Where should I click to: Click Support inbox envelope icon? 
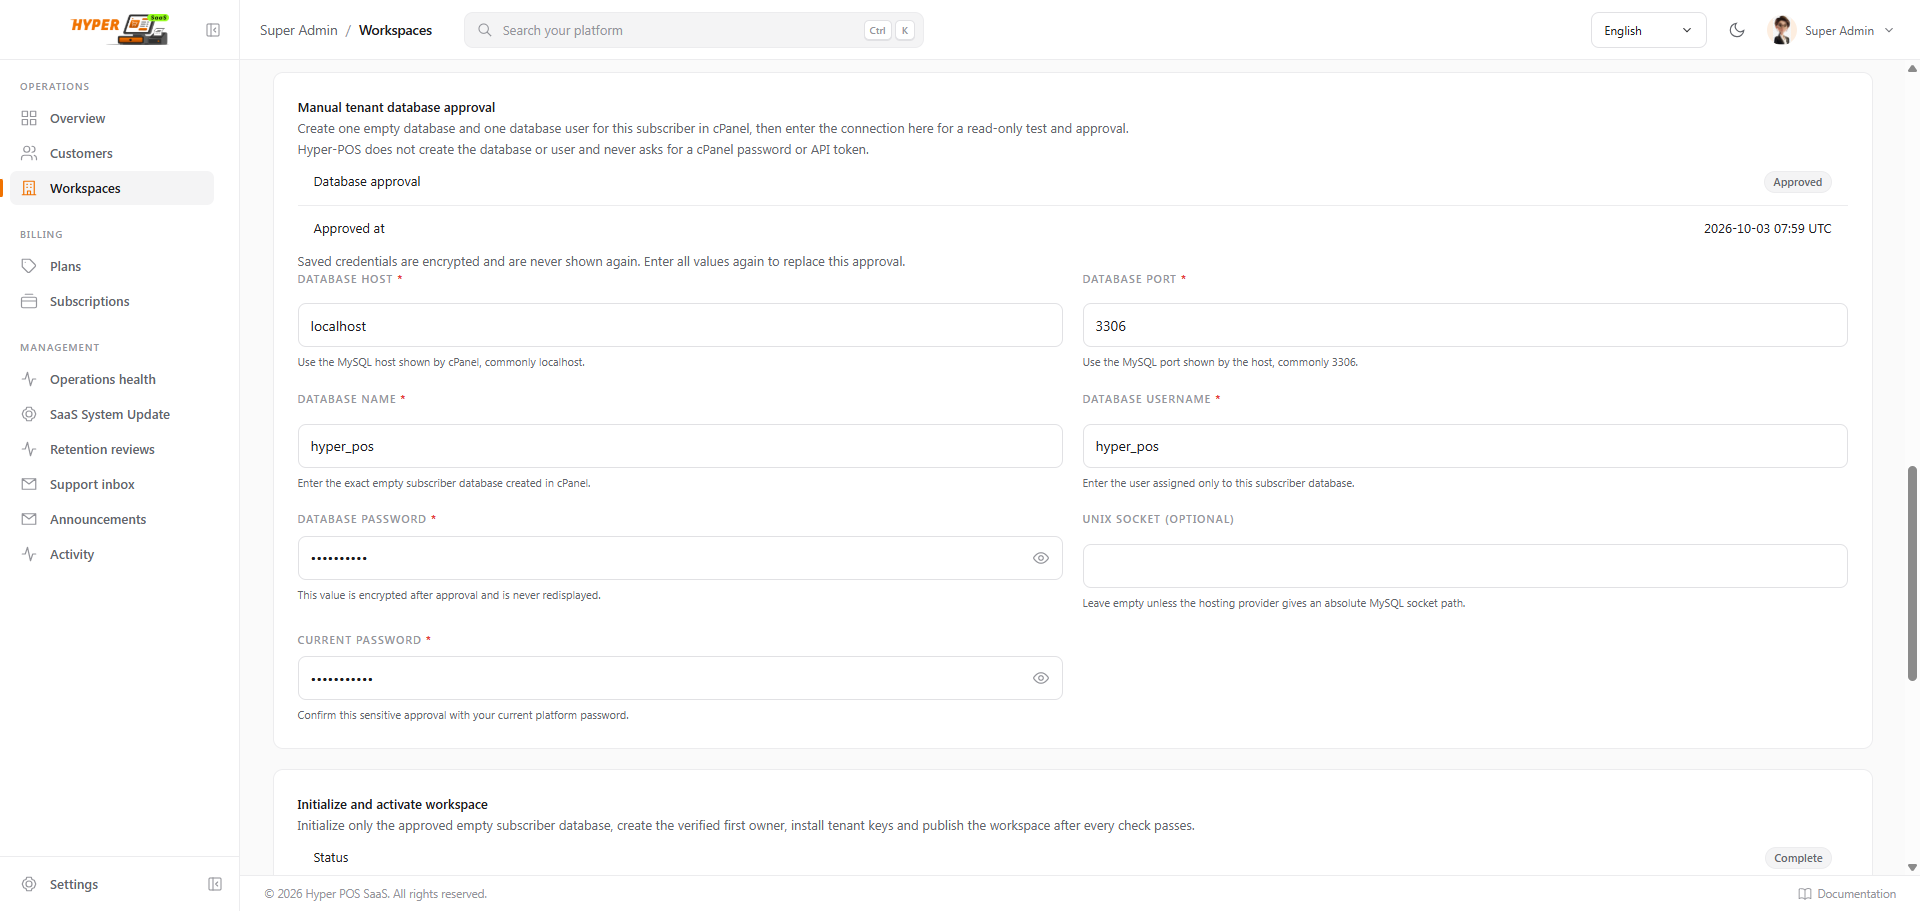coord(29,484)
